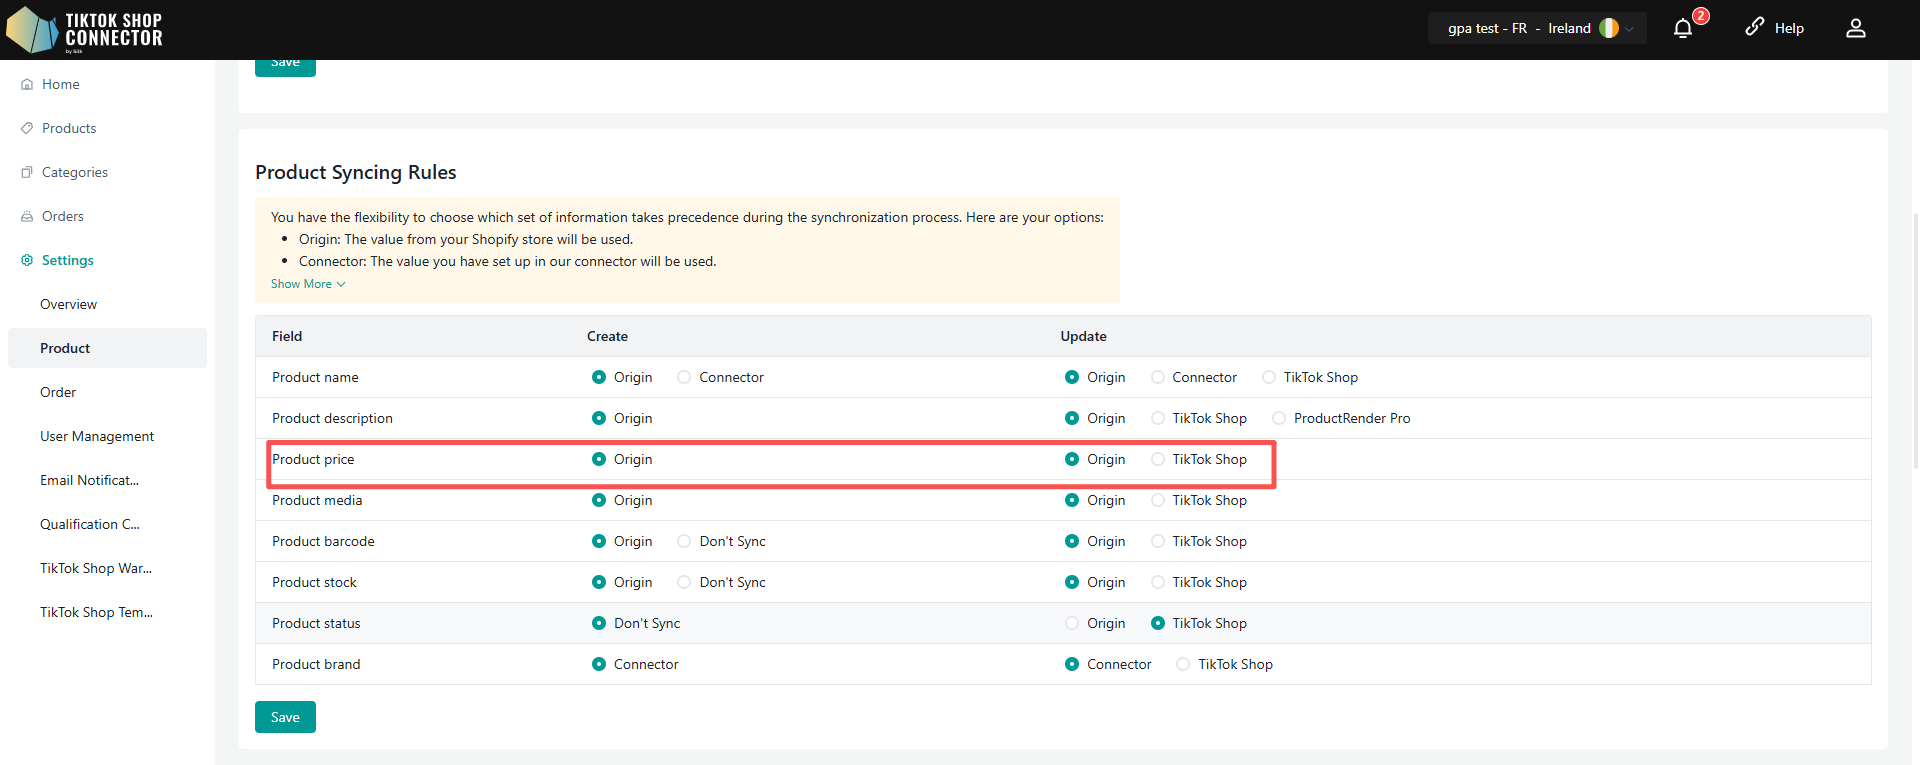Image resolution: width=1920 pixels, height=765 pixels.
Task: Click the Update column header
Action: [1084, 336]
